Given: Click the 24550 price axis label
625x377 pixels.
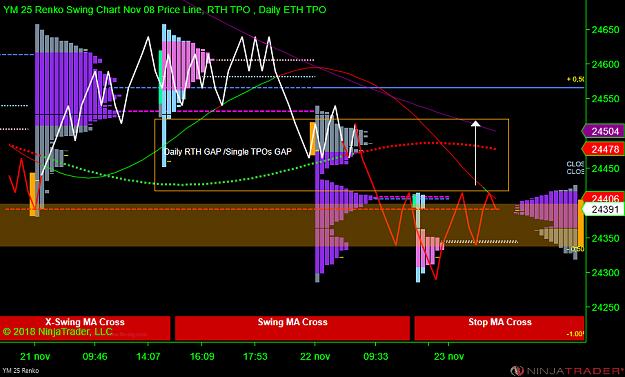Looking at the screenshot, I should coord(605,99).
